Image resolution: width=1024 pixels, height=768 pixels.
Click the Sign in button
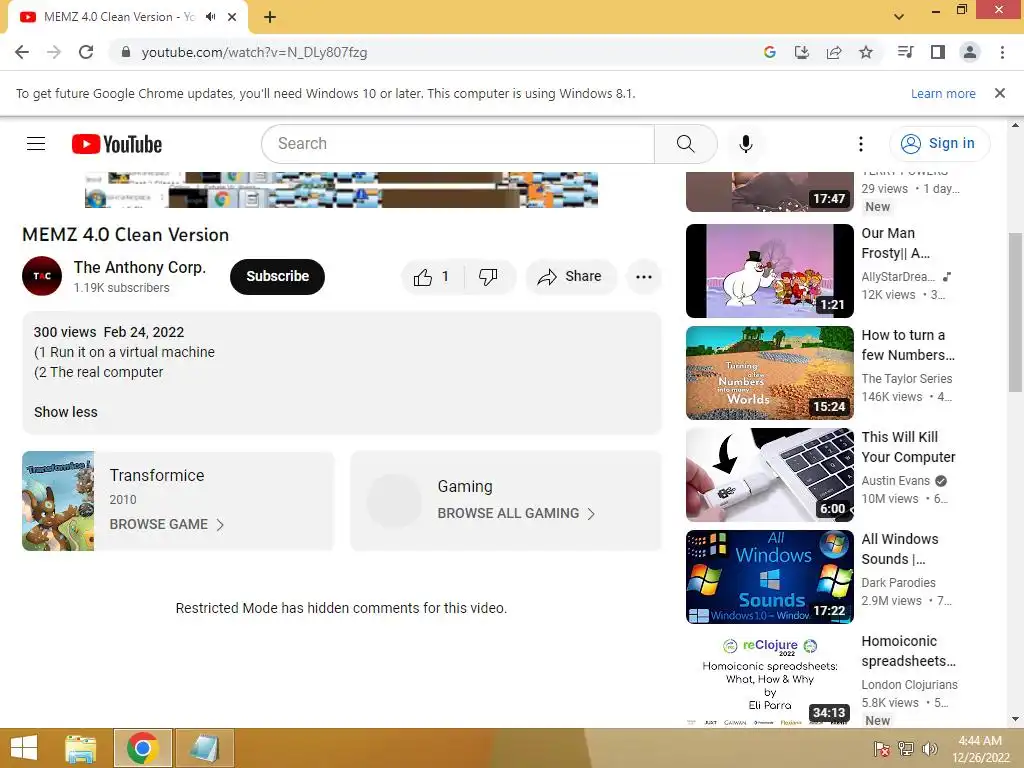click(939, 144)
